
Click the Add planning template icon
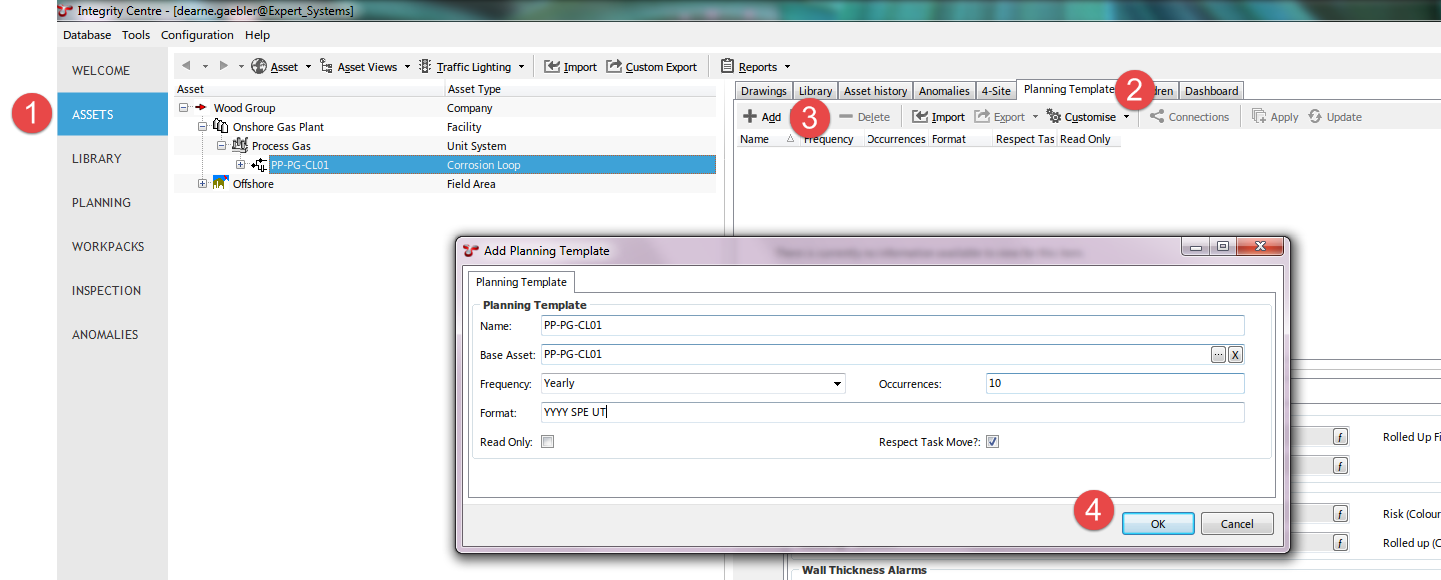coord(750,117)
